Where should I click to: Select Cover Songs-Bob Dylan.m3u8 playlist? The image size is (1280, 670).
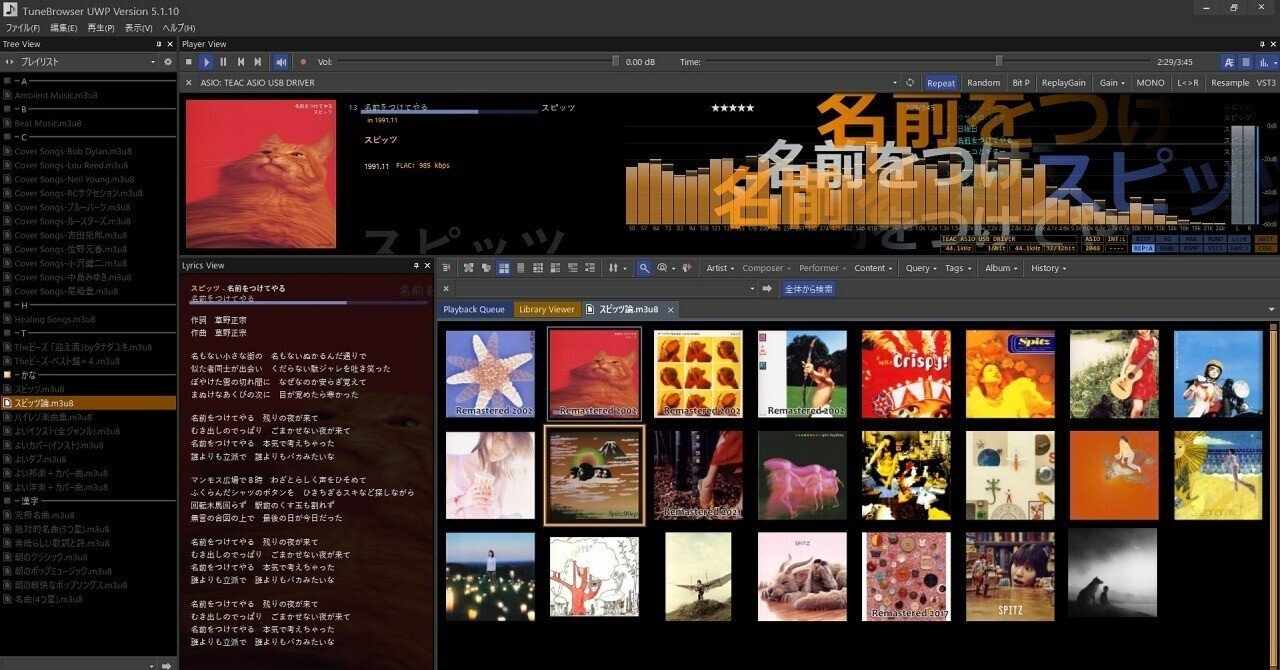click(x=72, y=151)
